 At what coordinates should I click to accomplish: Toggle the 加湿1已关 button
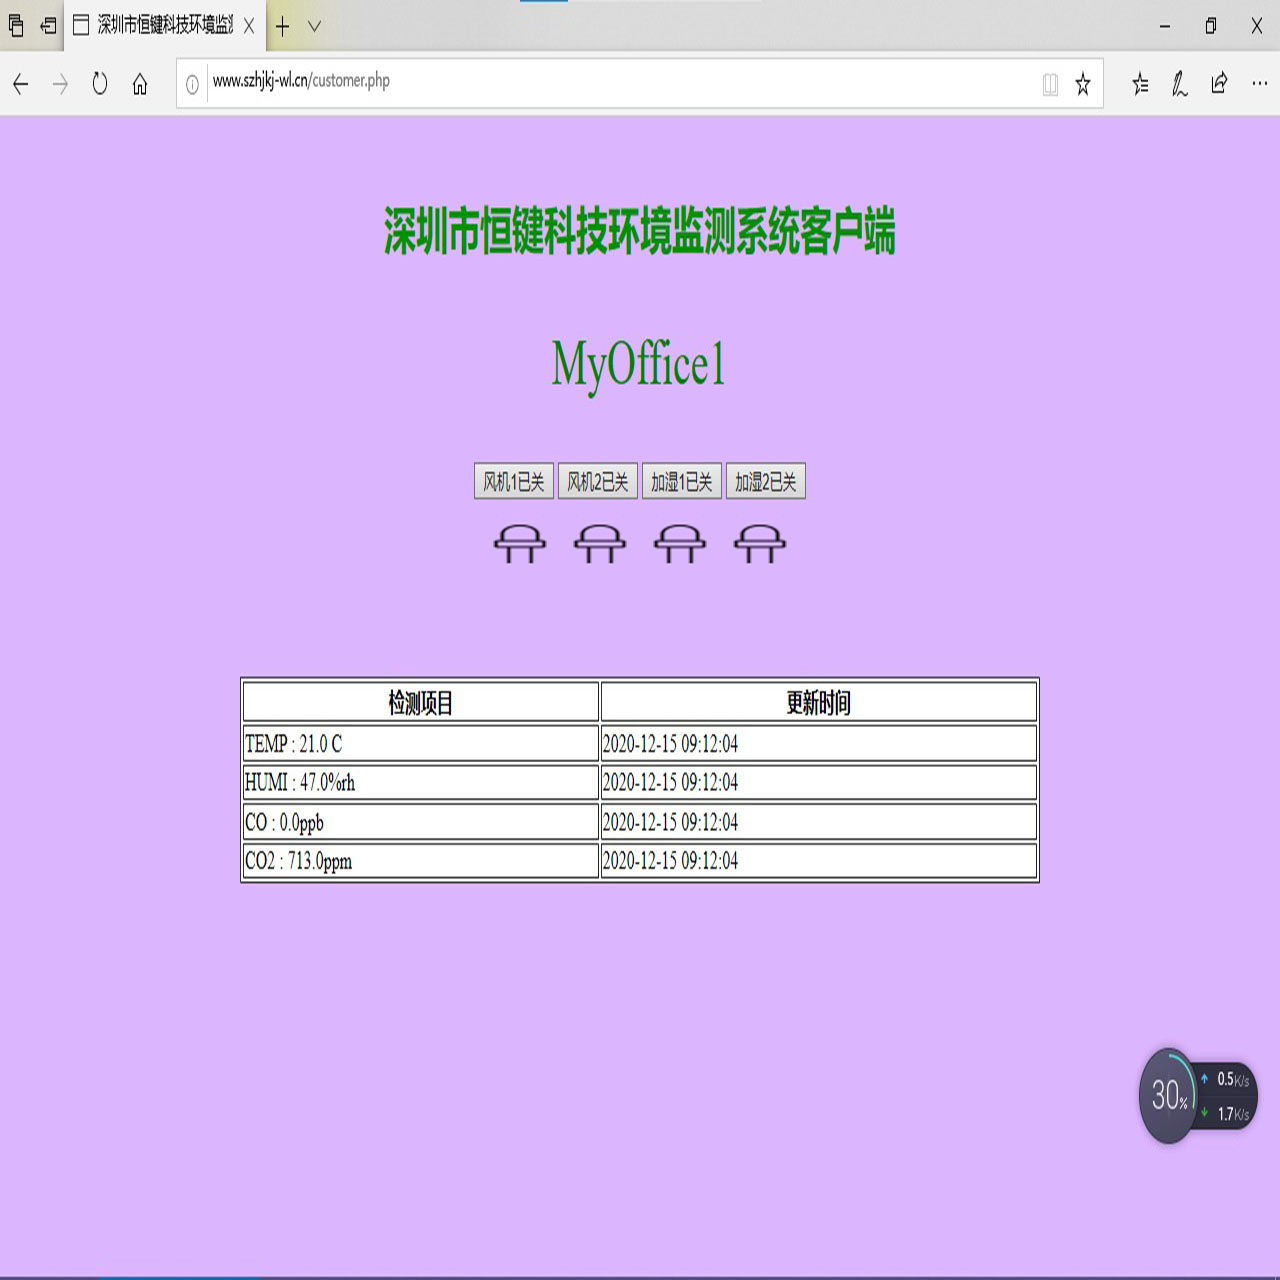click(682, 482)
